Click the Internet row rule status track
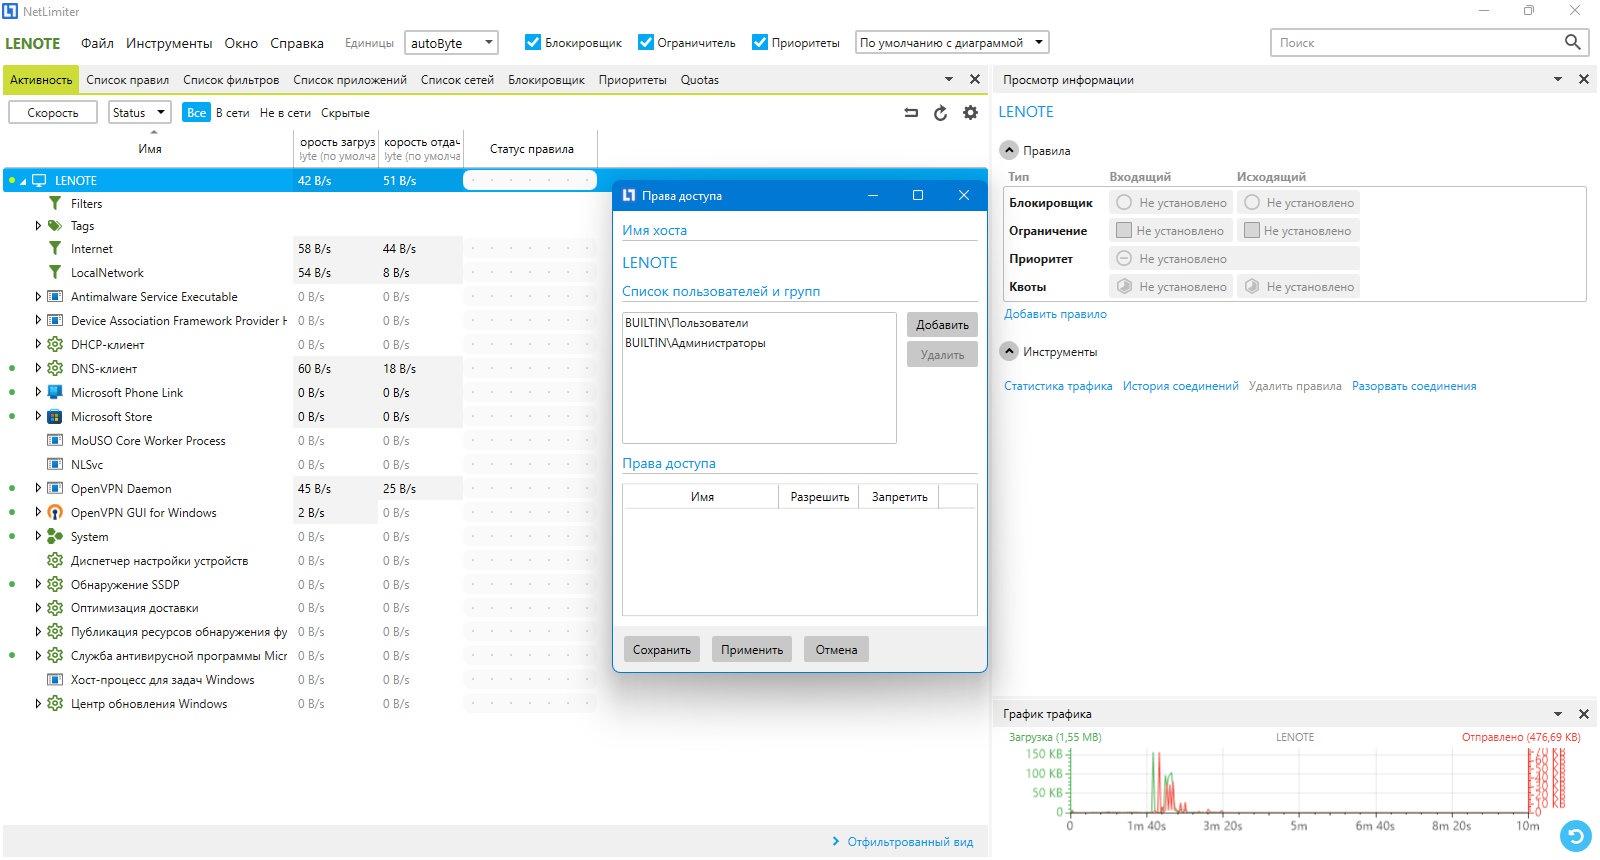Screen dimensions: 1600x860 [530, 248]
